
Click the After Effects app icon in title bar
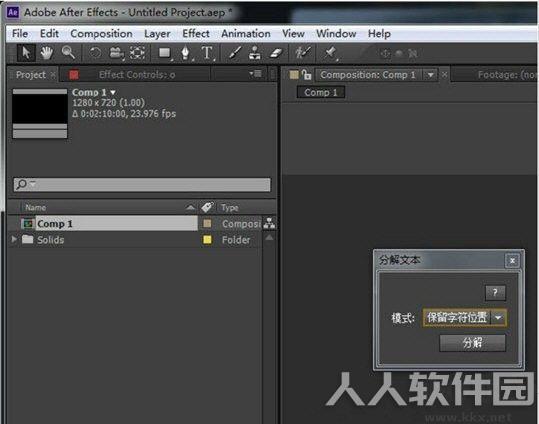click(x=13, y=12)
